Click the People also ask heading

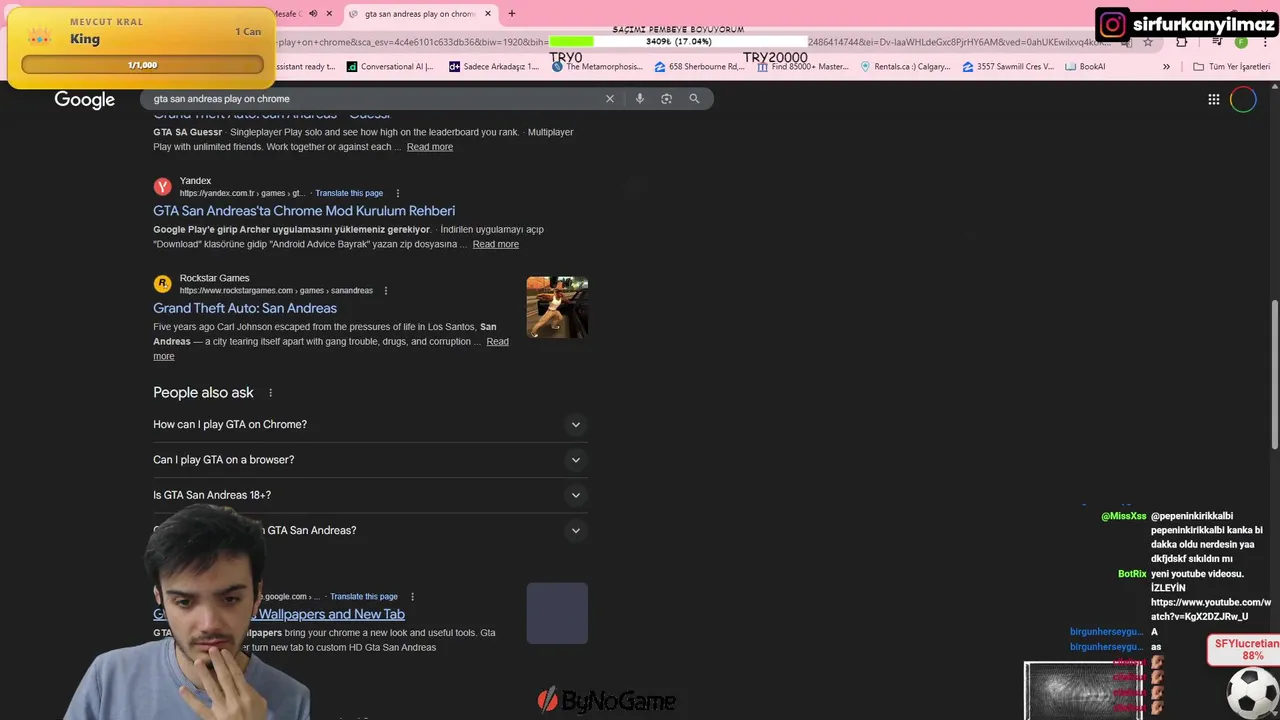point(203,393)
